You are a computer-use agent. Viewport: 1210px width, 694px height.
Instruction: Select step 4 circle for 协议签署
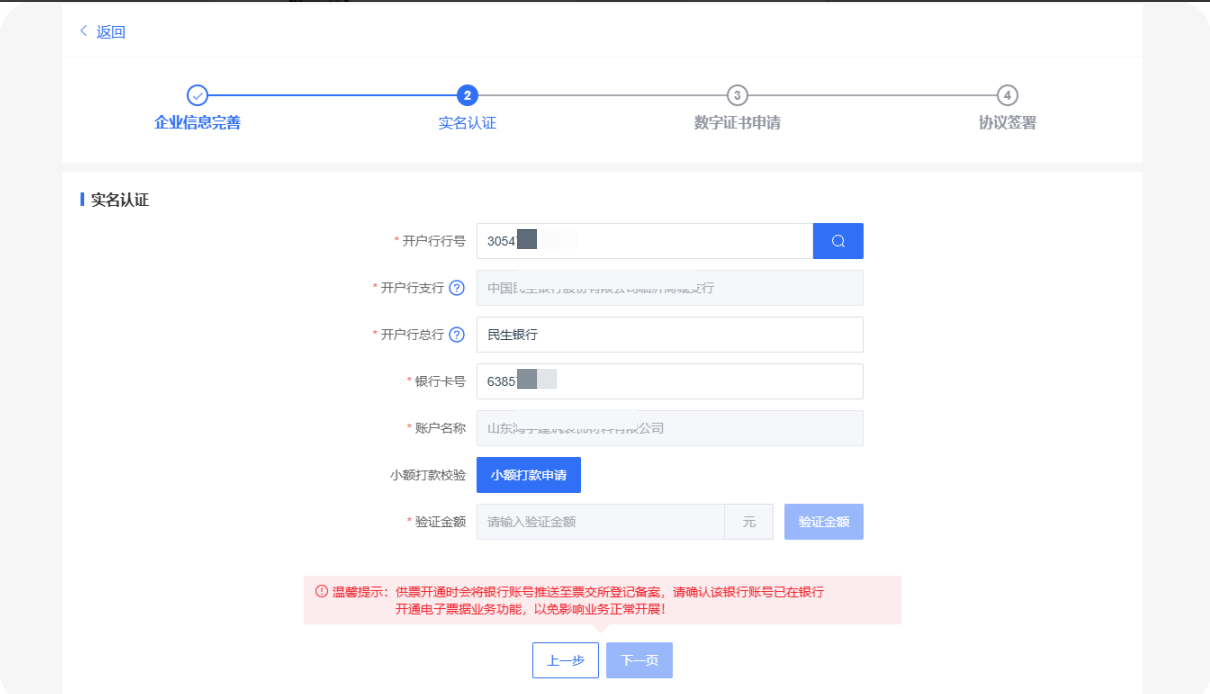coord(1008,95)
